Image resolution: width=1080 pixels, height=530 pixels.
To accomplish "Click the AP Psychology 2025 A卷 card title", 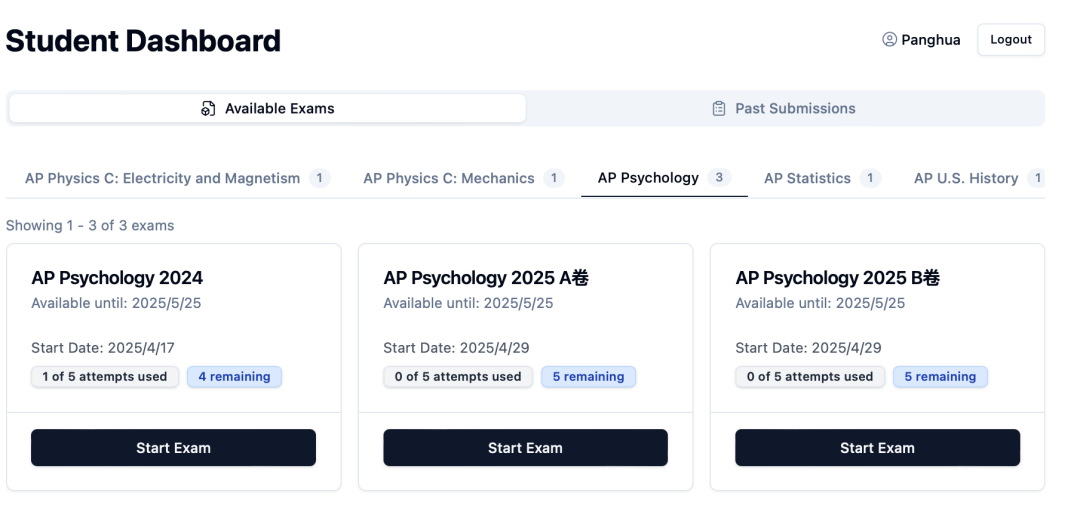I will [486, 278].
